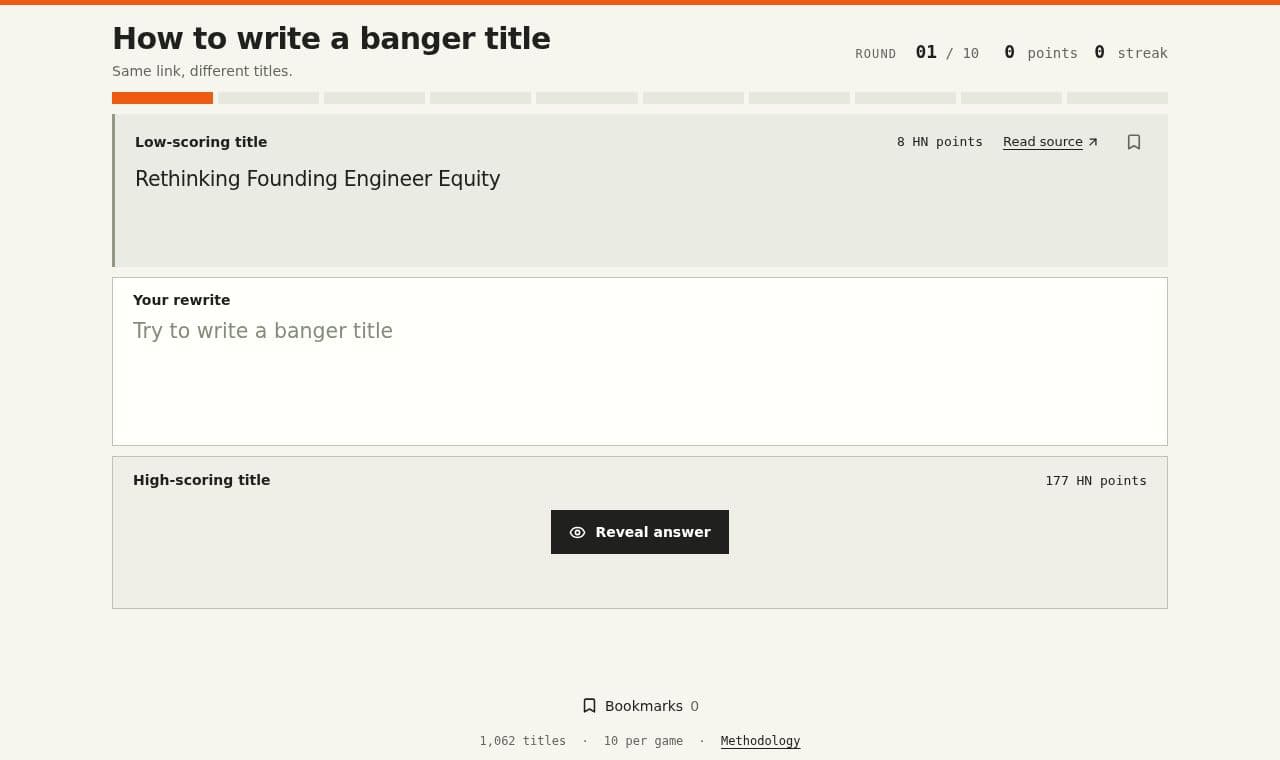The width and height of the screenshot is (1280, 760).
Task: Click the 177 HN points label
Action: 1096,481
